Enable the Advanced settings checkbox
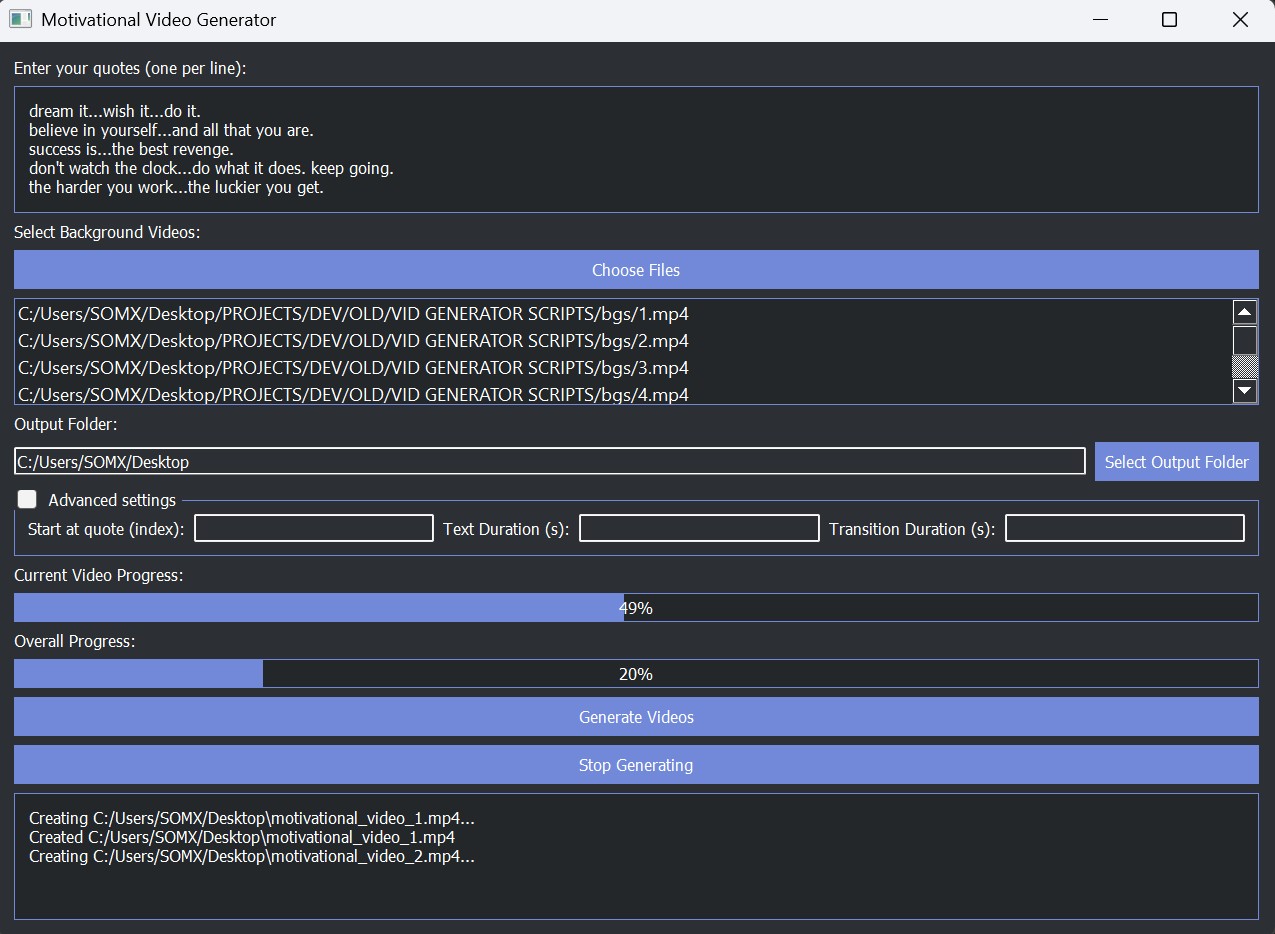 [x=27, y=499]
